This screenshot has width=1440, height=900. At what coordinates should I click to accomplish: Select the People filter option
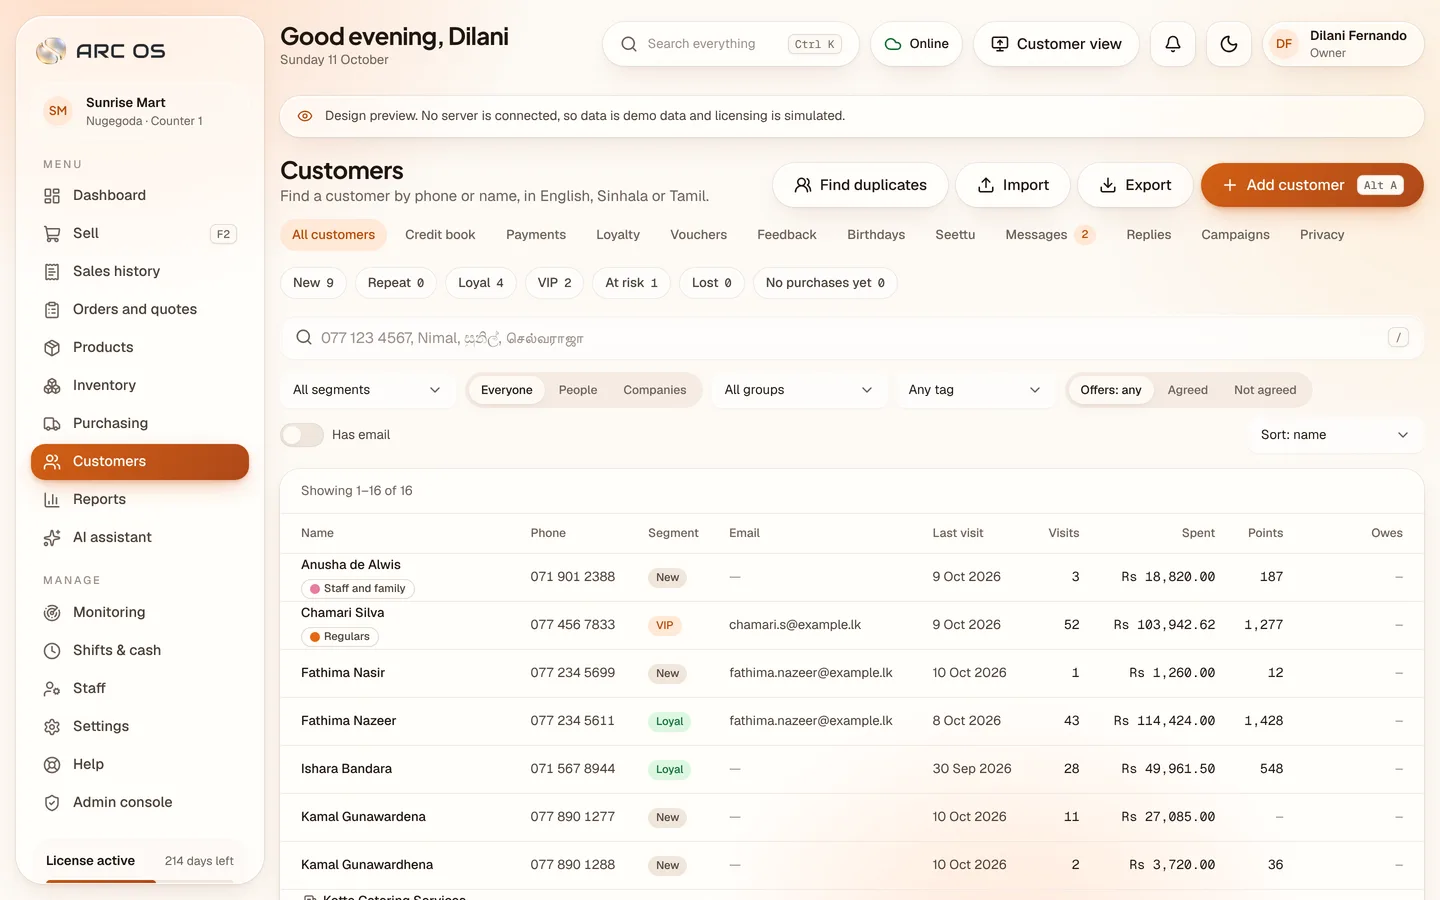coord(578,390)
